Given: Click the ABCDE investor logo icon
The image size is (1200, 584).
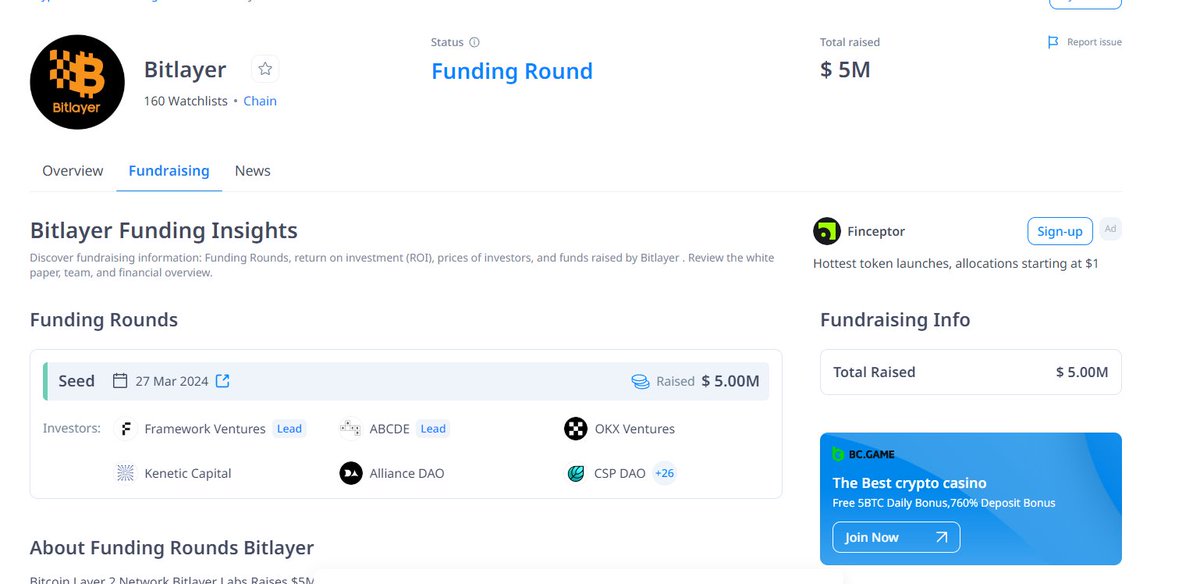Looking at the screenshot, I should [x=350, y=429].
